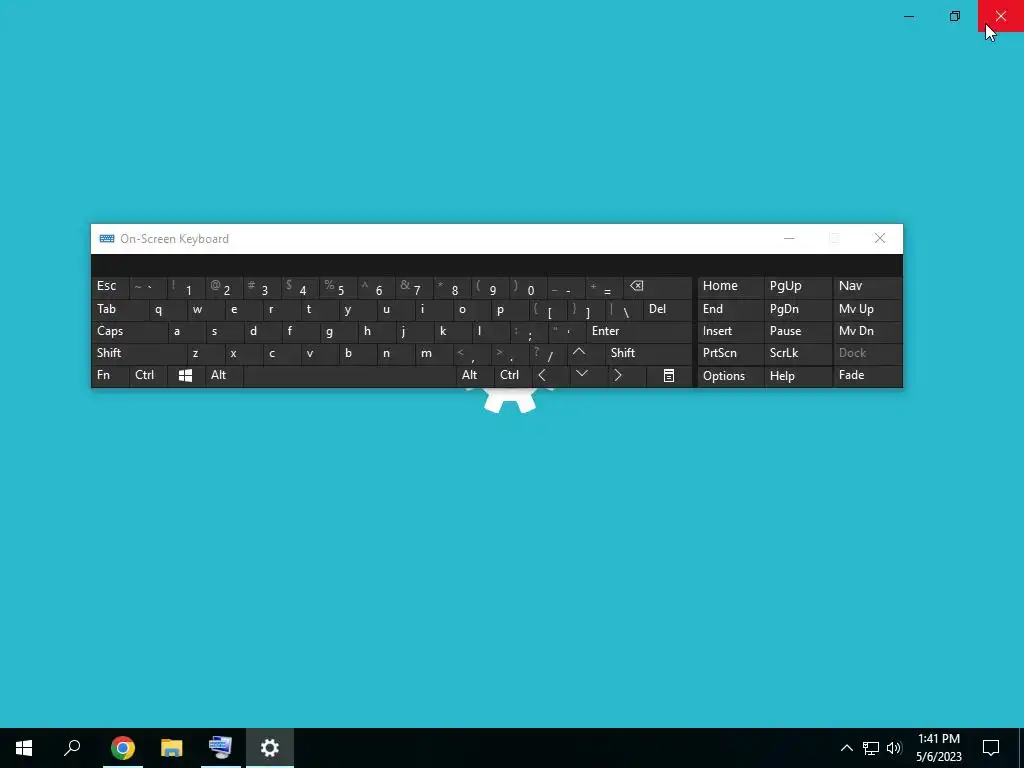
Task: Click the number 5 key
Action: click(337, 287)
